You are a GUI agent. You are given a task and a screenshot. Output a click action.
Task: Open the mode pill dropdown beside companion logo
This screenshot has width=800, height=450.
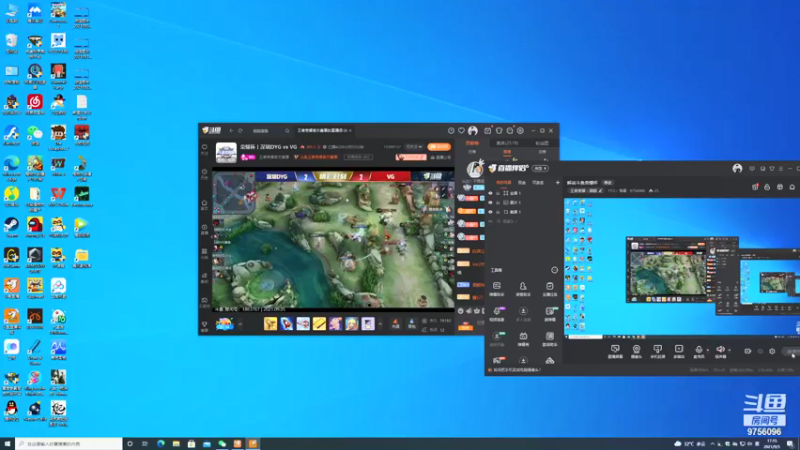point(540,168)
